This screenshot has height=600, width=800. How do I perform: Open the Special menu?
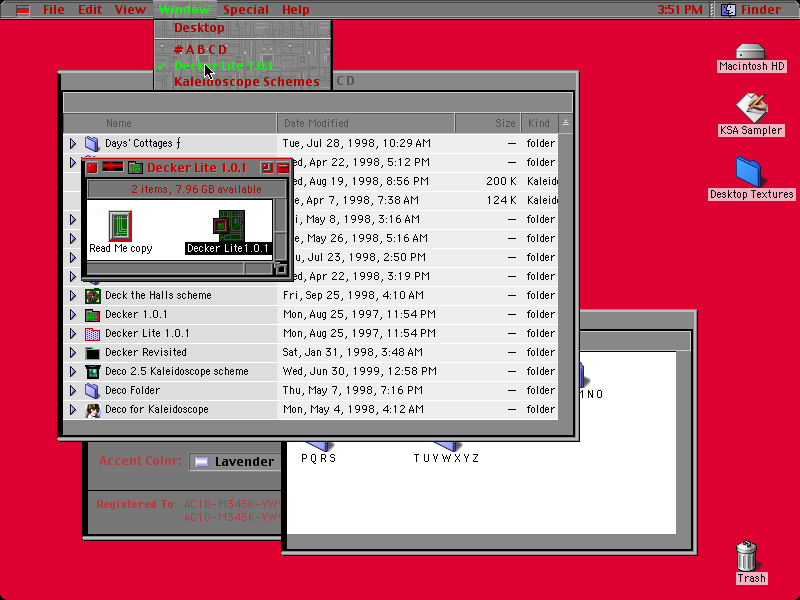[245, 9]
